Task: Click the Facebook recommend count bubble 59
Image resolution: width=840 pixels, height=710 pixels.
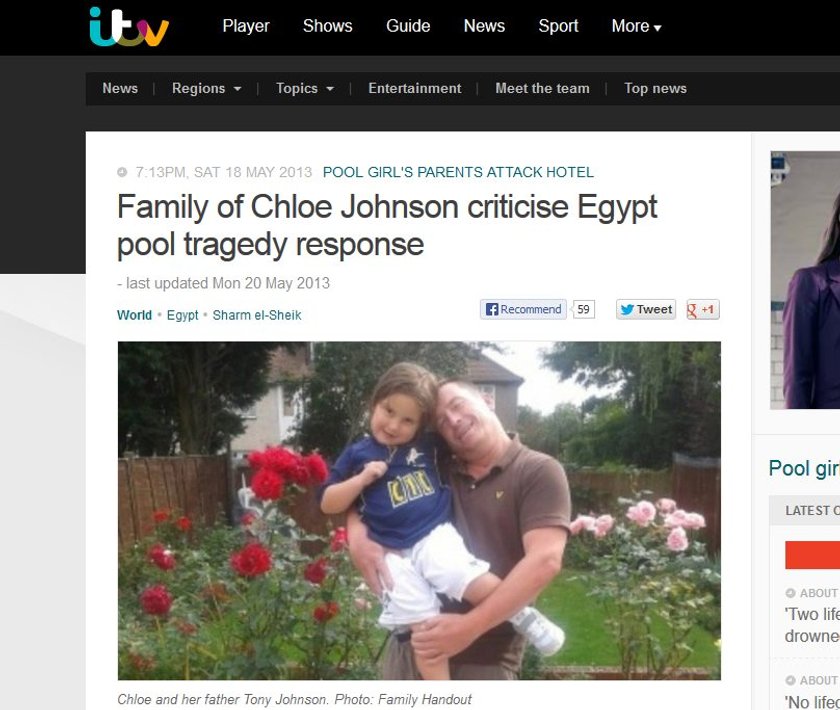Action: coord(583,309)
